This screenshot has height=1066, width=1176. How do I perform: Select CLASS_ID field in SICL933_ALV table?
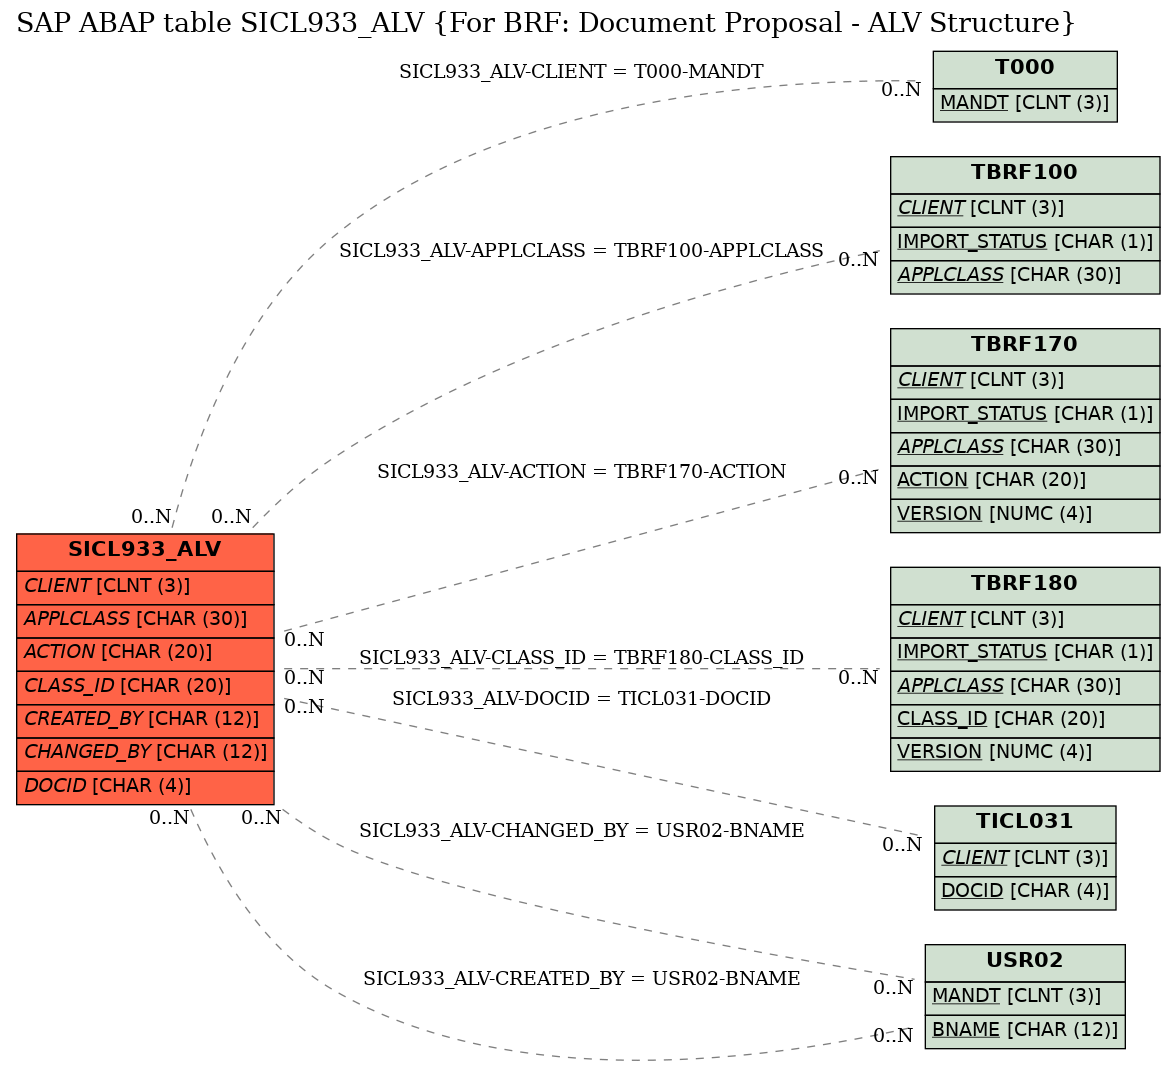(x=145, y=688)
